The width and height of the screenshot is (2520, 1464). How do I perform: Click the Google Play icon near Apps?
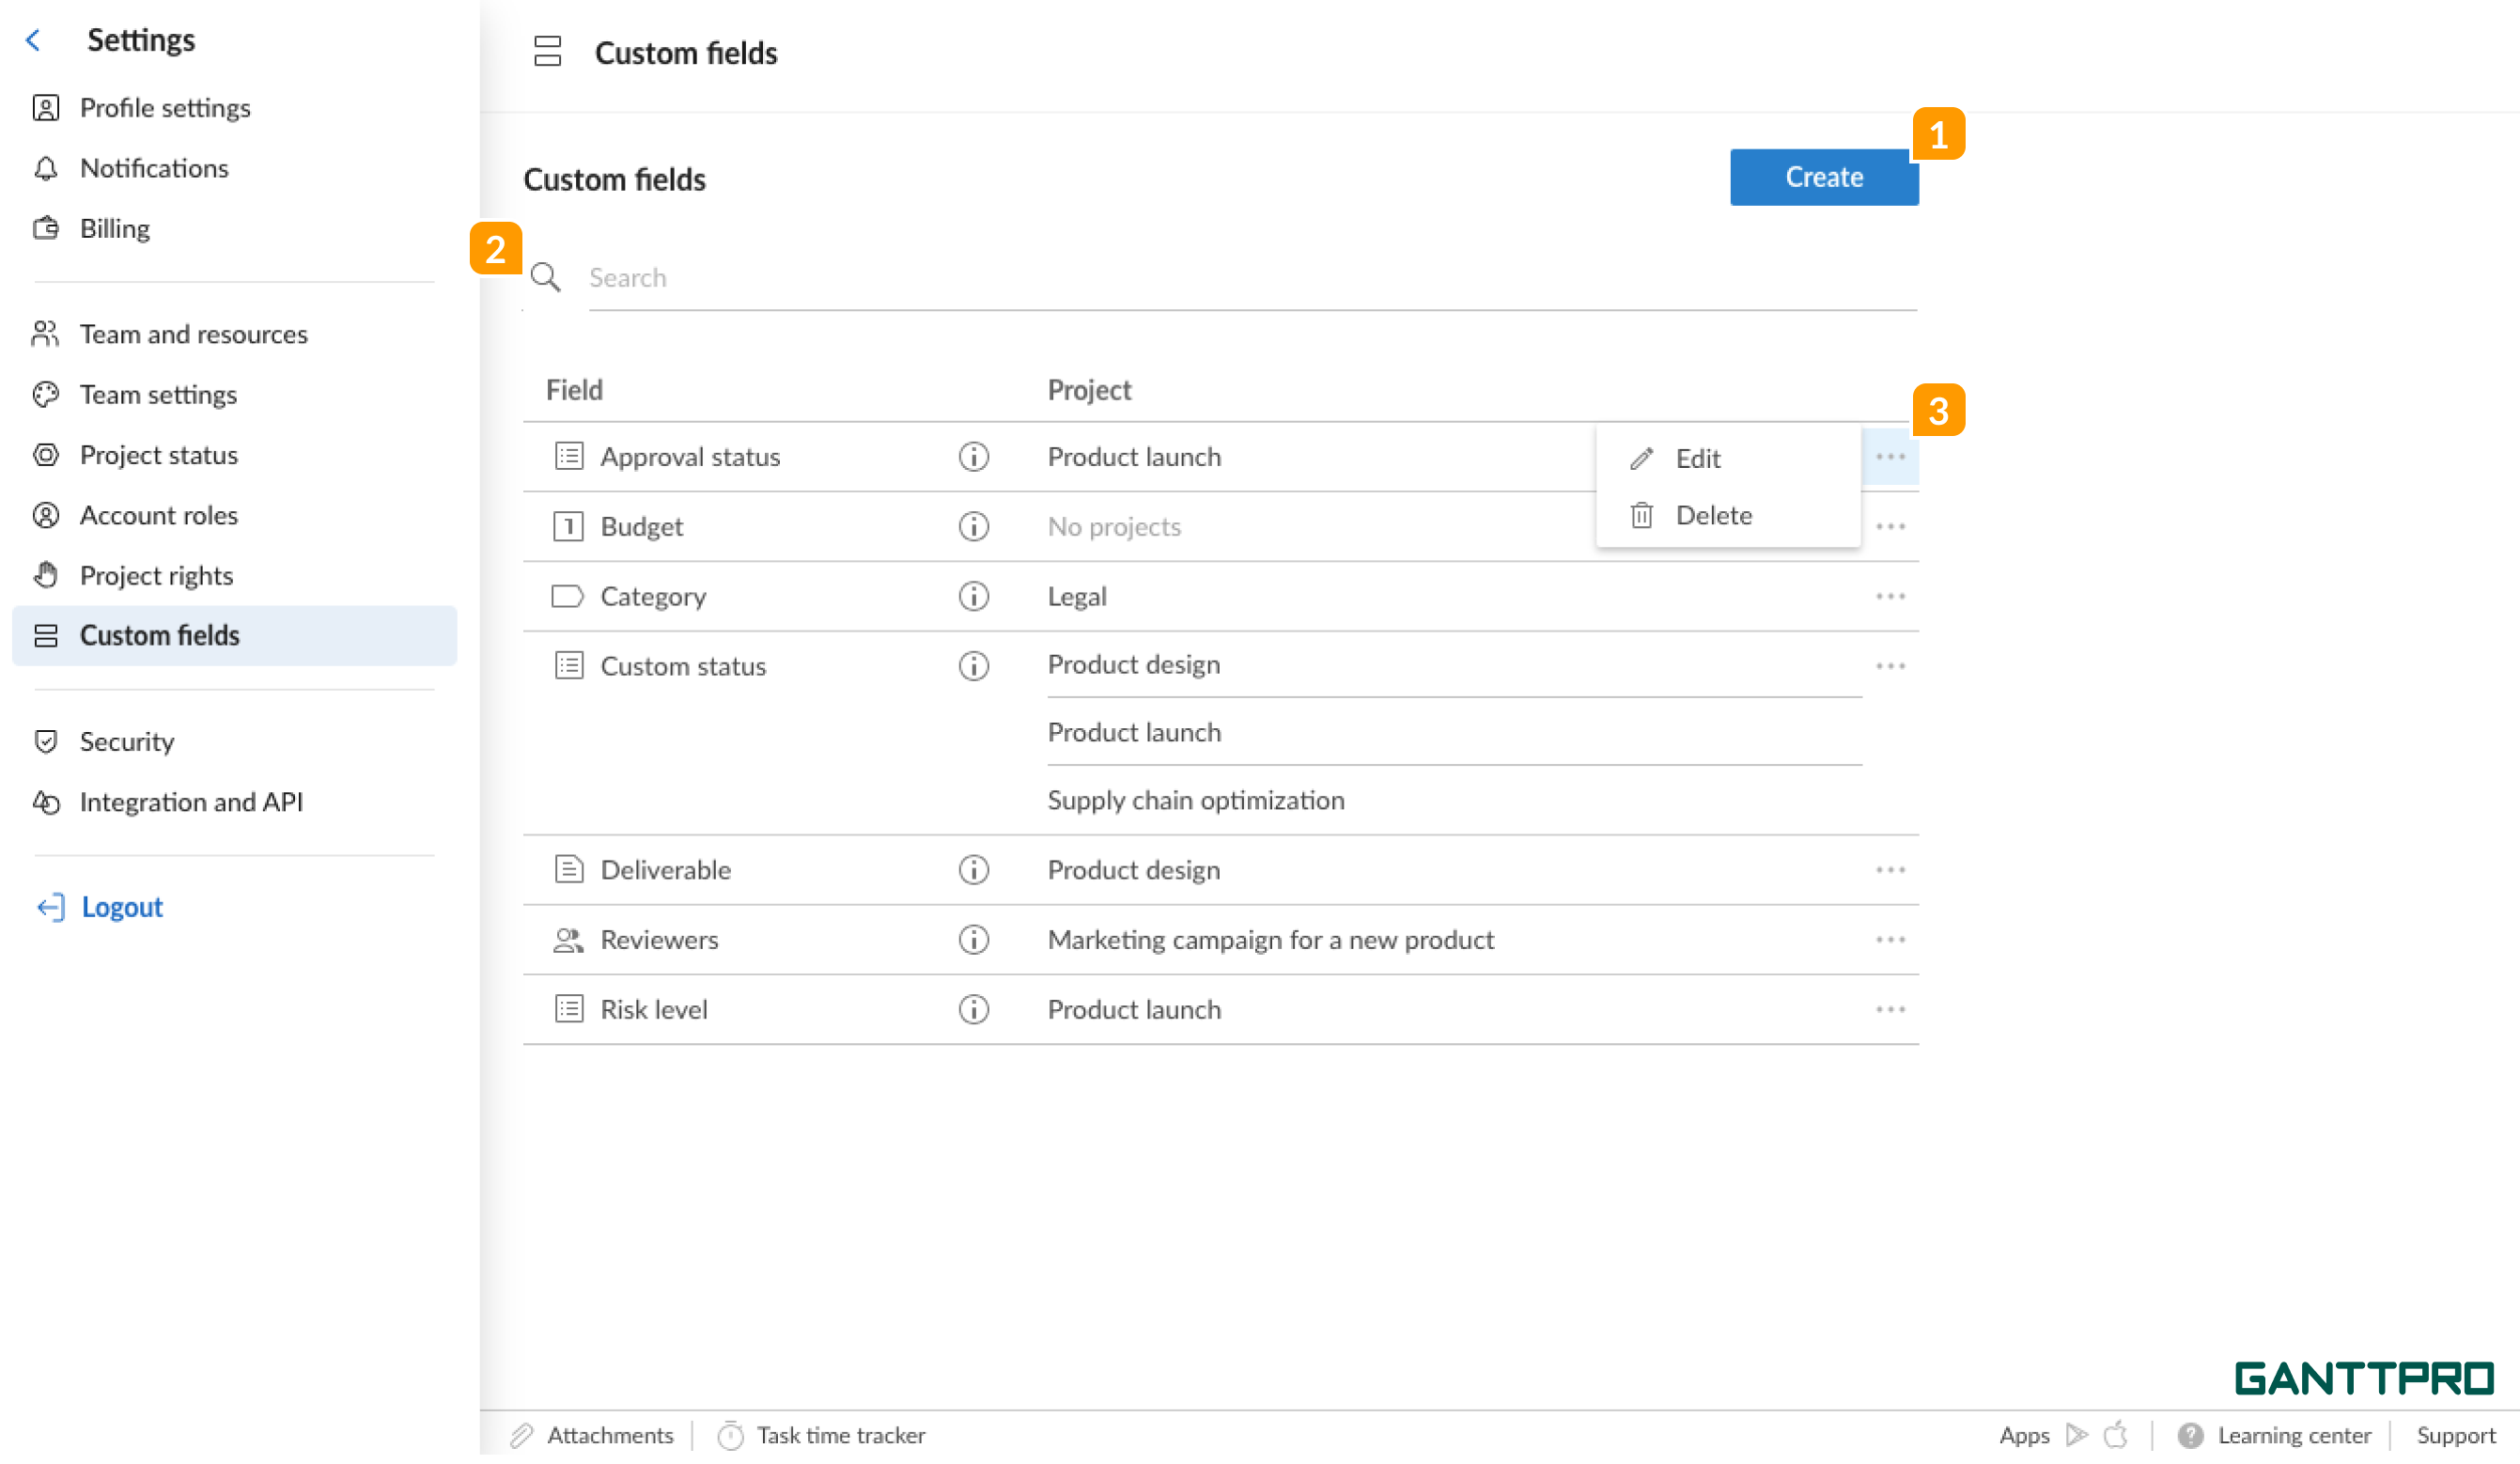click(2078, 1435)
